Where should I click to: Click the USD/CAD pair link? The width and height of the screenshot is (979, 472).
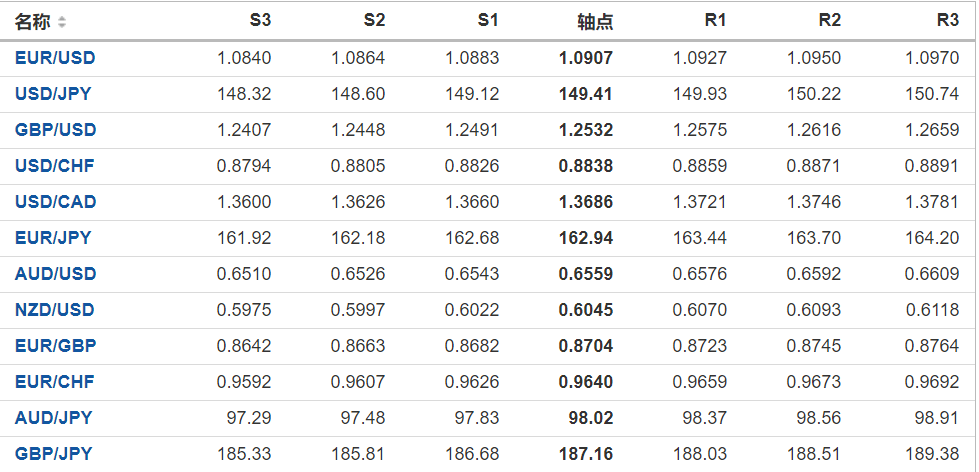pyautogui.click(x=55, y=202)
